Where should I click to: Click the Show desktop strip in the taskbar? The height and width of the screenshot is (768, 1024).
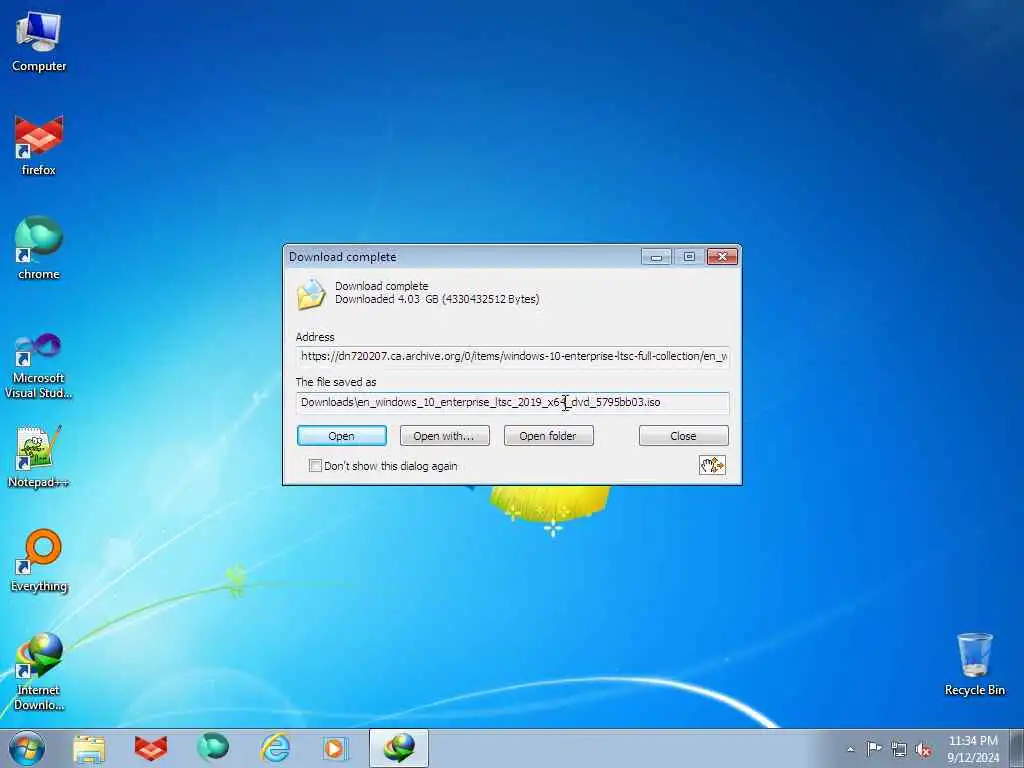coord(1017,748)
